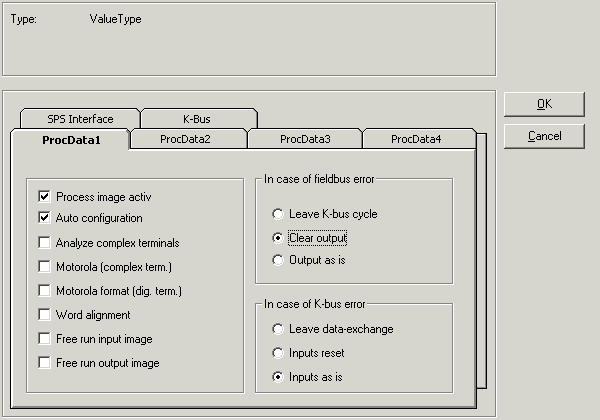Image resolution: width=600 pixels, height=420 pixels.
Task: Select Leave data-exchange radio option
Action: pyautogui.click(x=278, y=329)
